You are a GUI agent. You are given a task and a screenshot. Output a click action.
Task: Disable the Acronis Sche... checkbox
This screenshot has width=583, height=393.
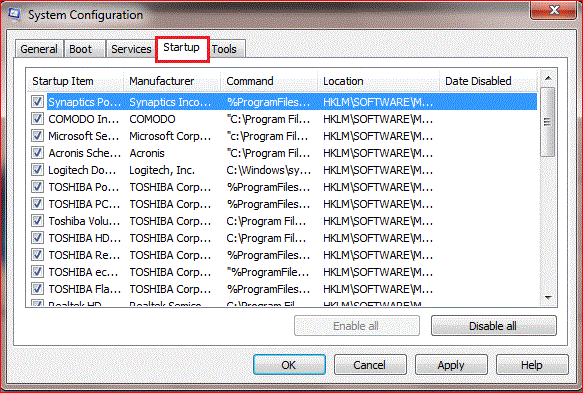click(37, 153)
